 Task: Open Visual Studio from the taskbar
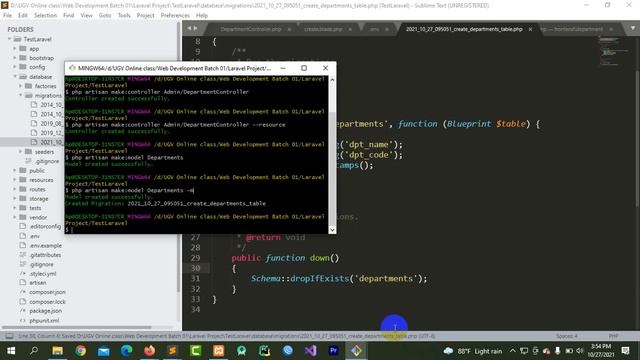311,351
